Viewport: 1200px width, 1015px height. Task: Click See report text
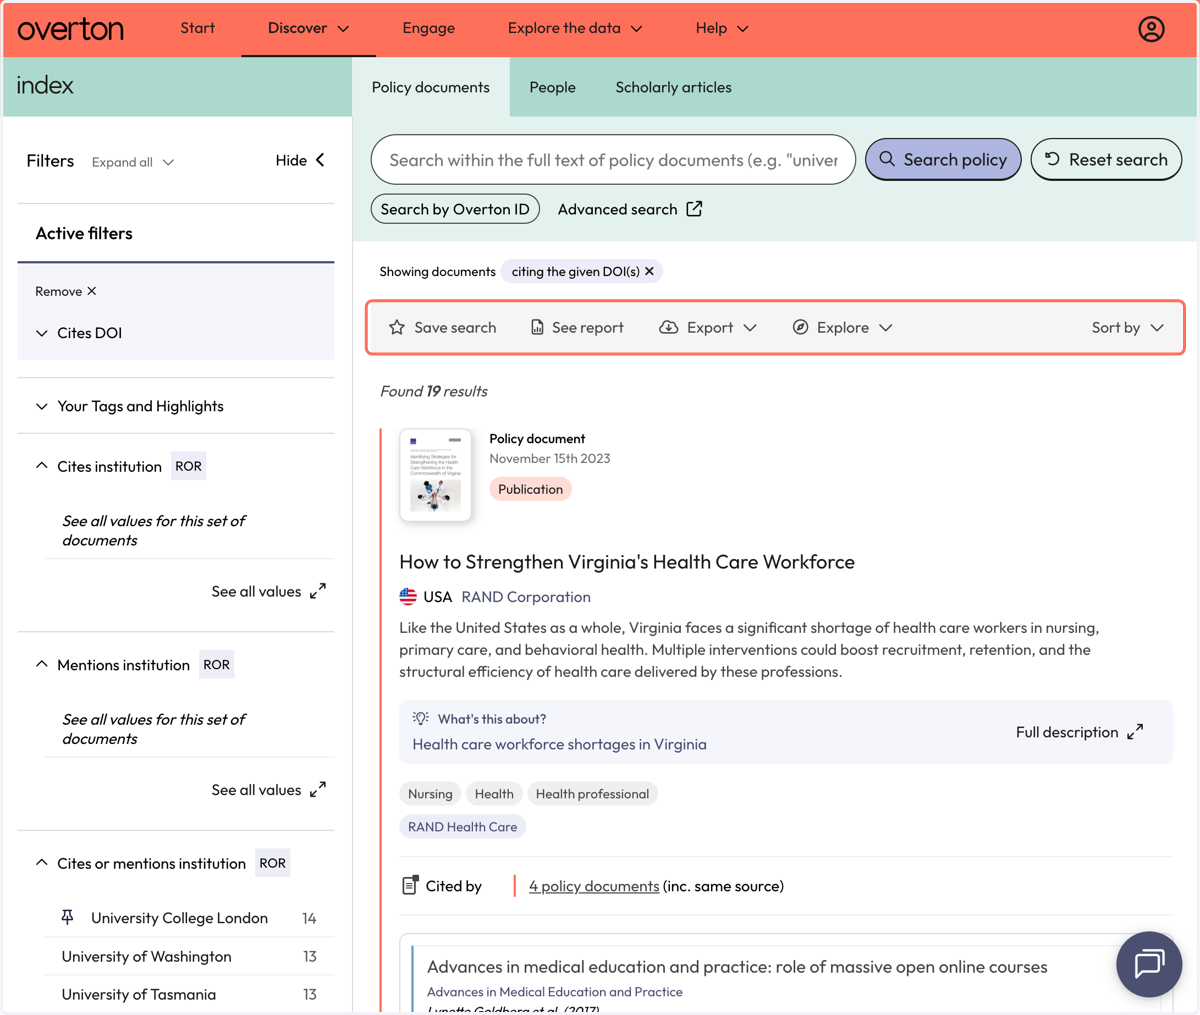[588, 327]
